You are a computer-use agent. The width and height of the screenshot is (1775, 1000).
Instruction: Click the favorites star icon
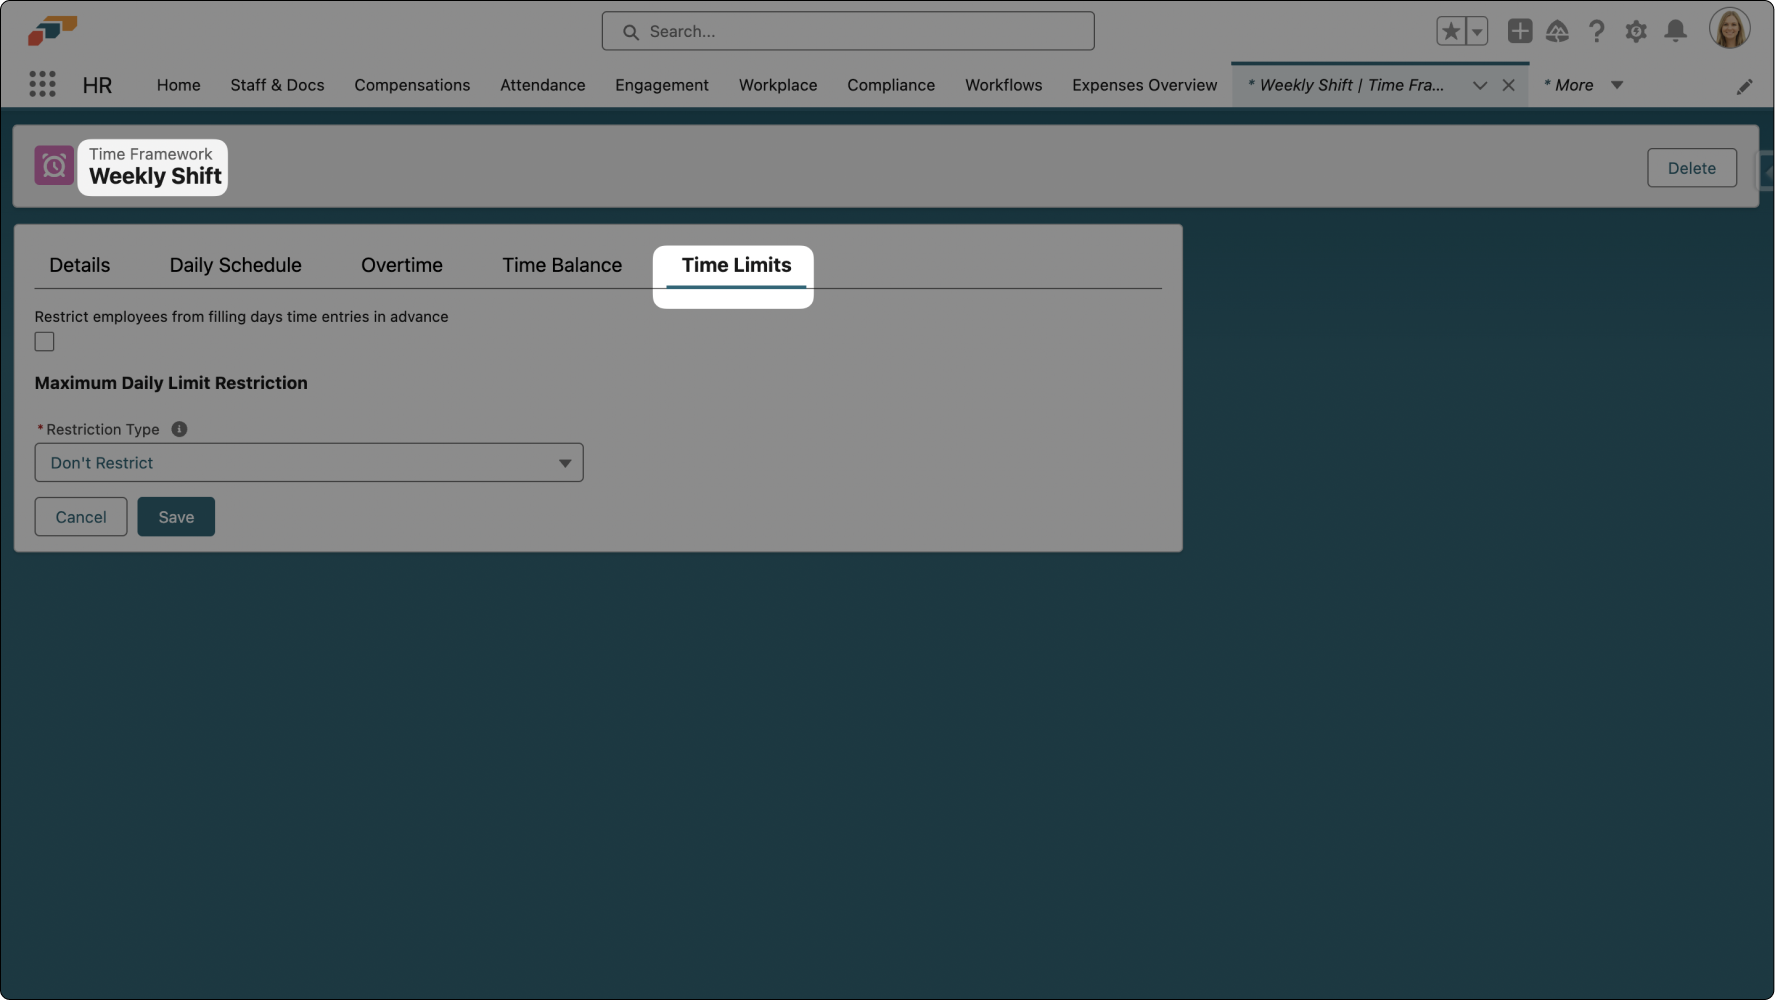tap(1451, 32)
